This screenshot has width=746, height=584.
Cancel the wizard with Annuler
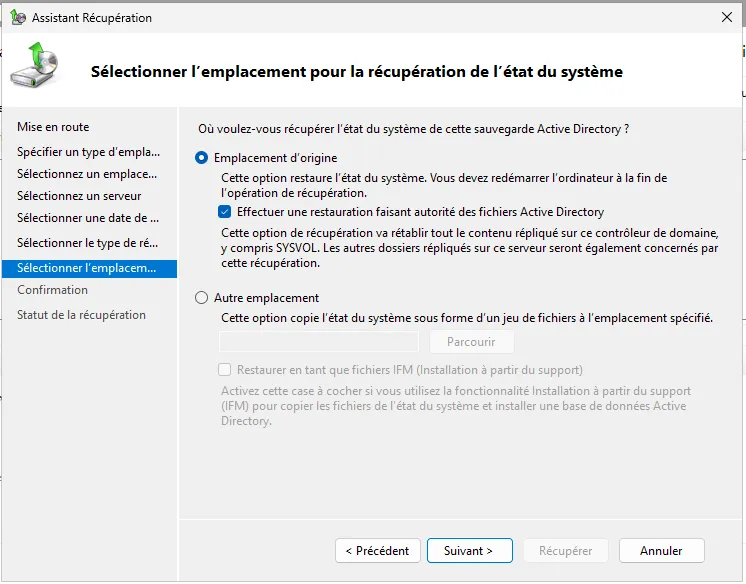pos(661,551)
